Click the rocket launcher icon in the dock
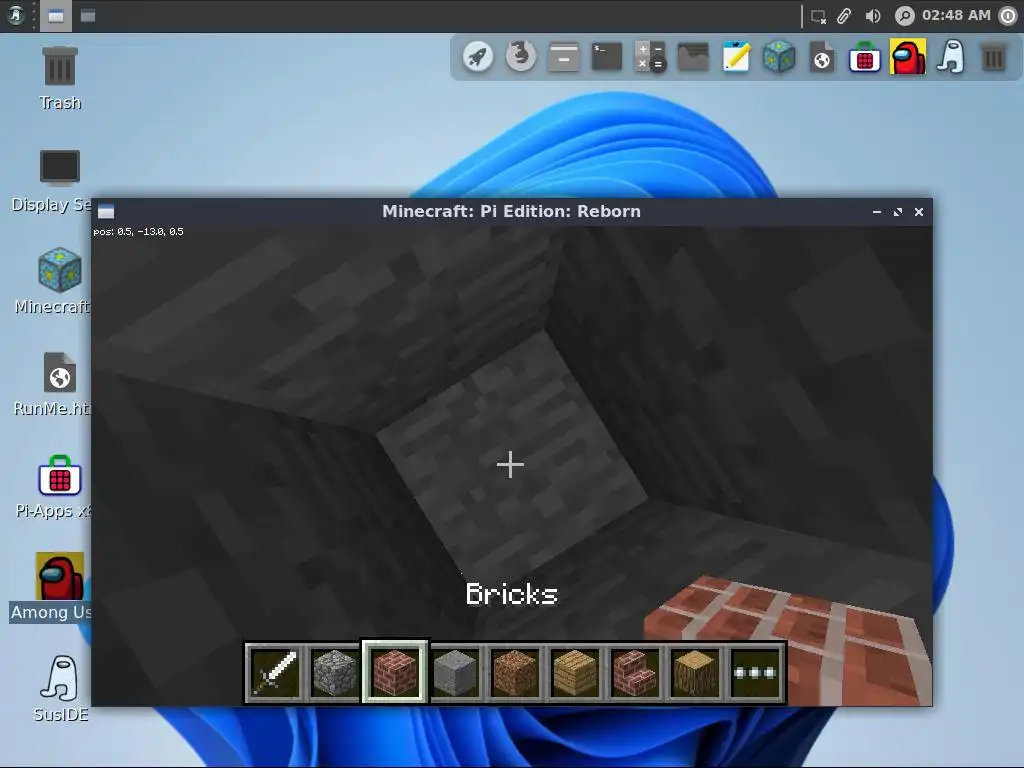The width and height of the screenshot is (1024, 768). click(478, 57)
